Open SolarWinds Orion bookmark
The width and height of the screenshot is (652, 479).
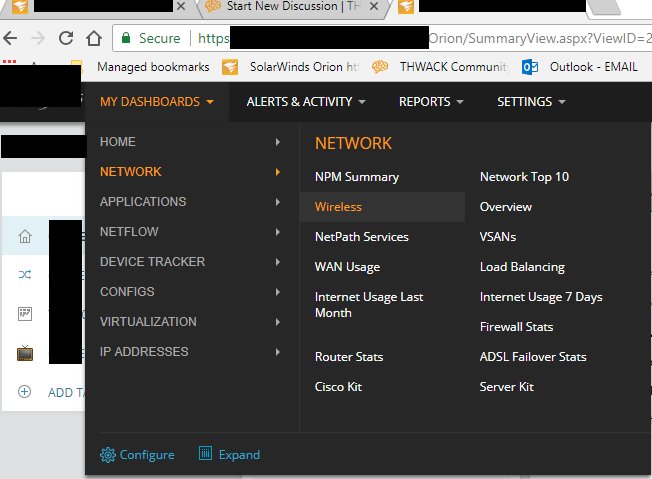[x=289, y=67]
